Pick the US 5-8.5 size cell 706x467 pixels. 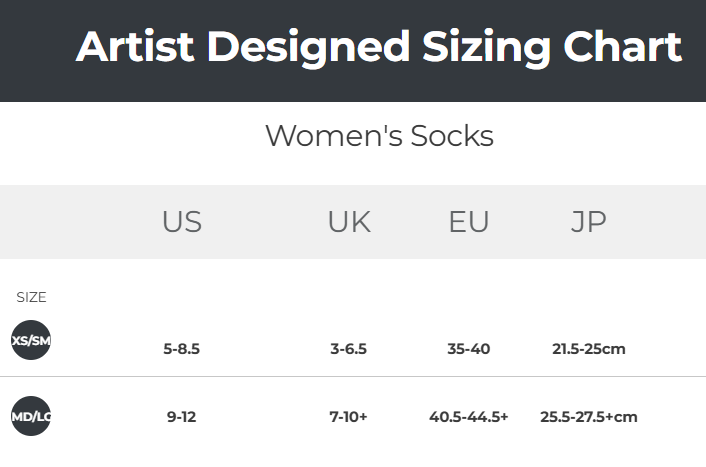coord(182,349)
